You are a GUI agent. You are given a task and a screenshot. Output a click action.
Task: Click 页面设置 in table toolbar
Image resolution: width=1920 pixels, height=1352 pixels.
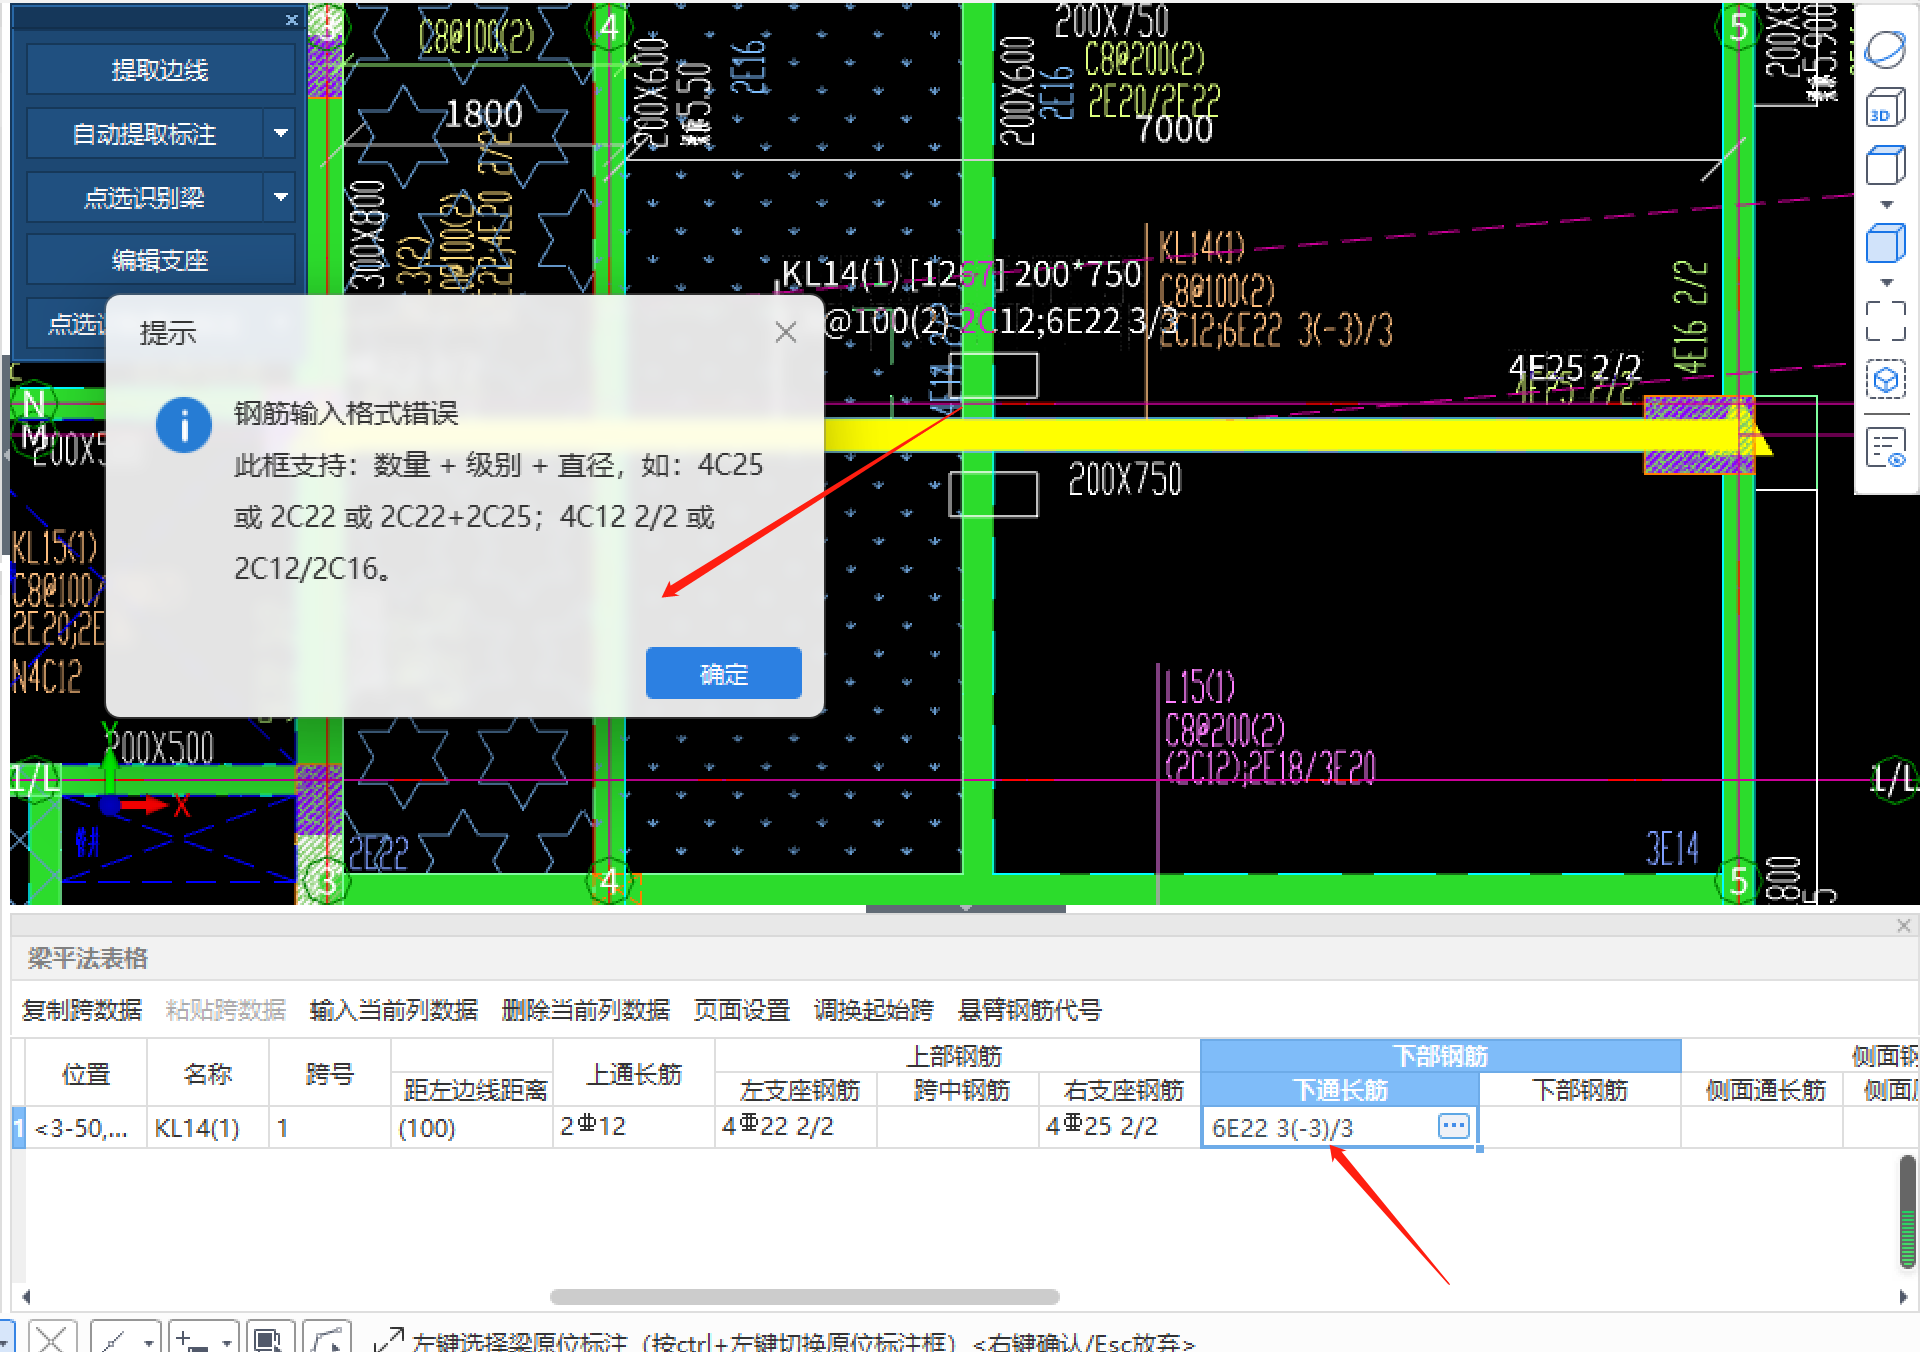tap(741, 1010)
